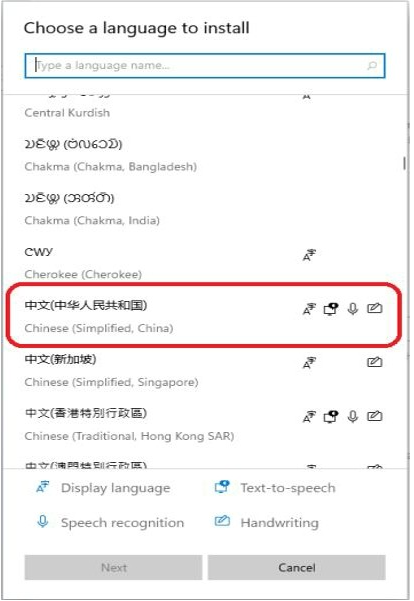
Task: Click microphone icon for Chinese (Simplified, China)
Action: [353, 309]
